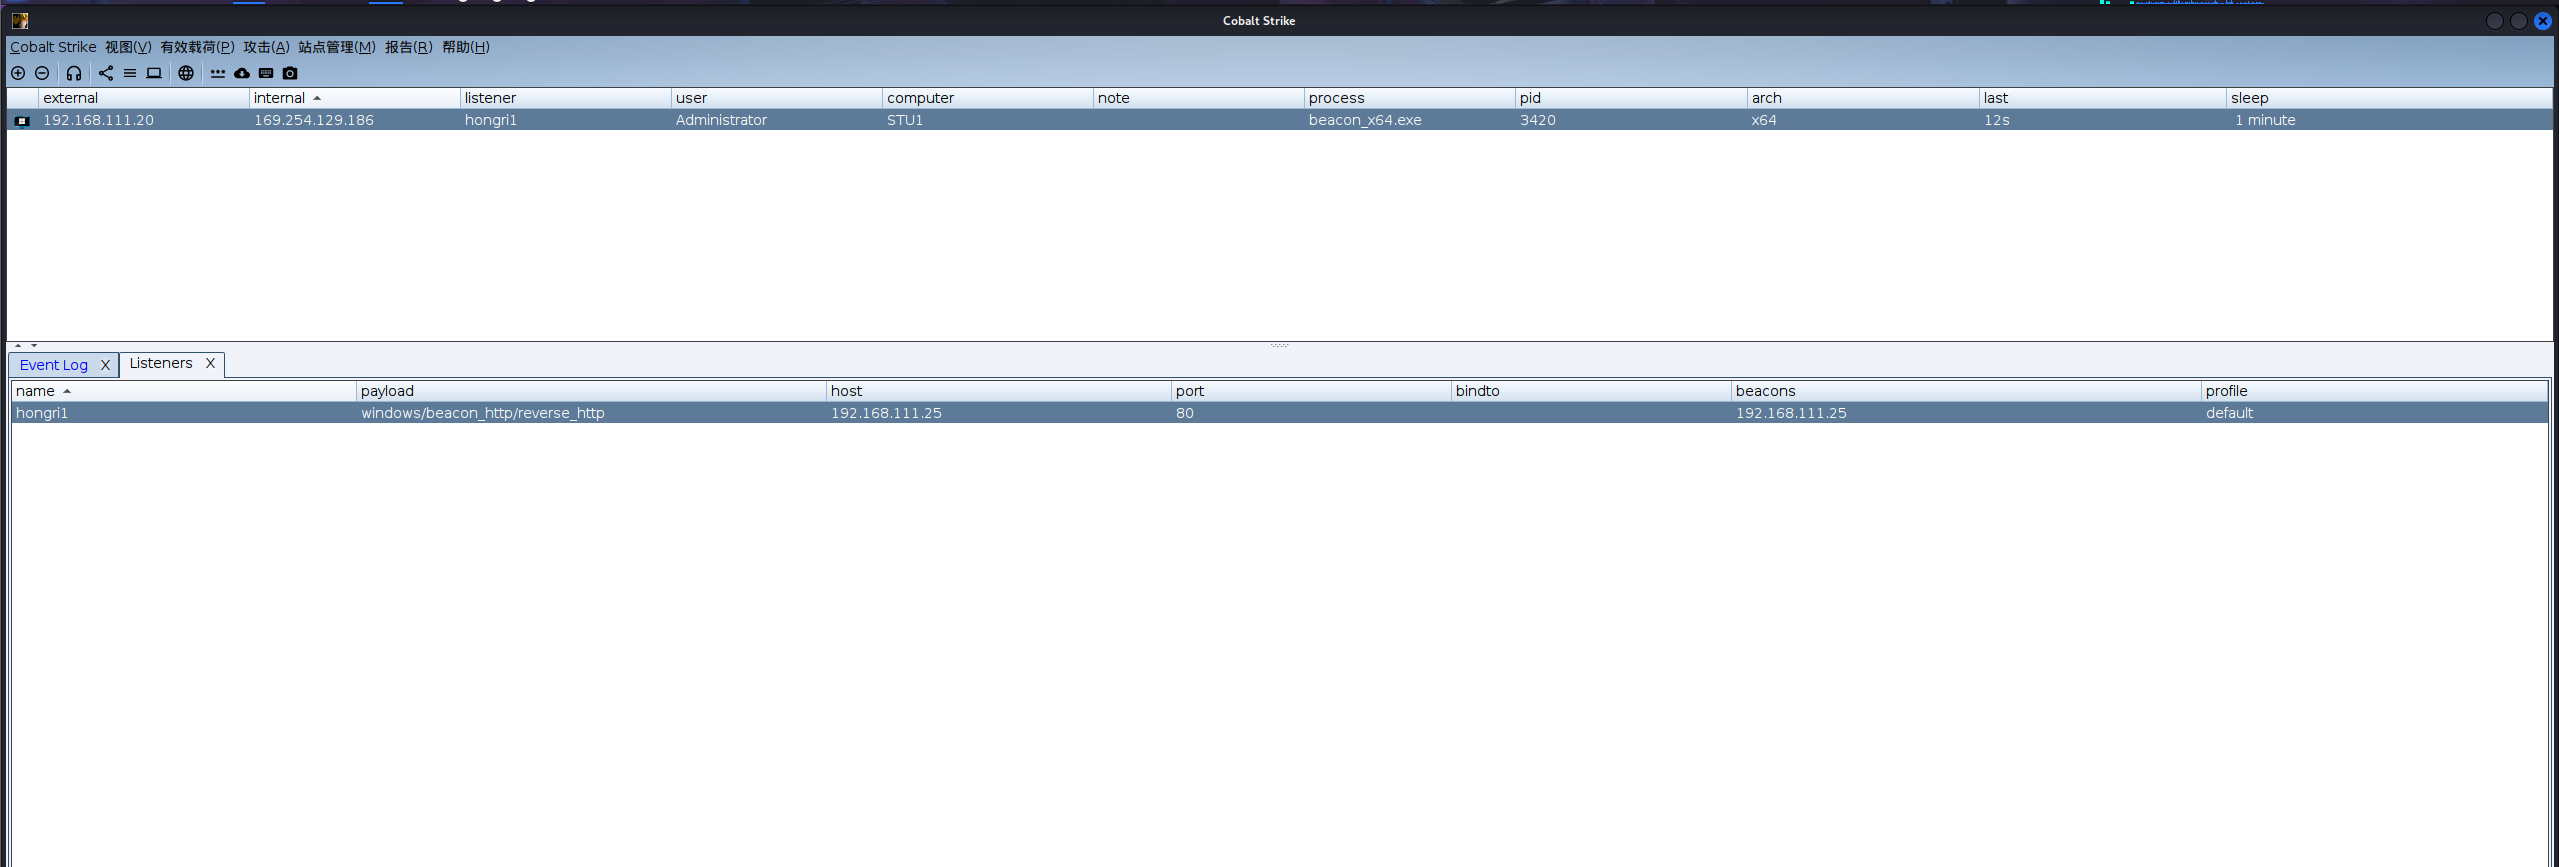
Task: Show the targets view laptop icon
Action: tap(154, 73)
